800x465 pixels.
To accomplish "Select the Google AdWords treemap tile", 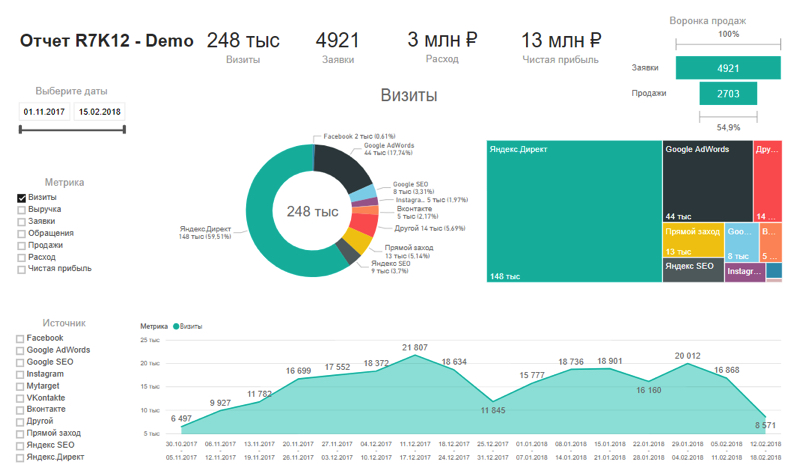I will [707, 180].
